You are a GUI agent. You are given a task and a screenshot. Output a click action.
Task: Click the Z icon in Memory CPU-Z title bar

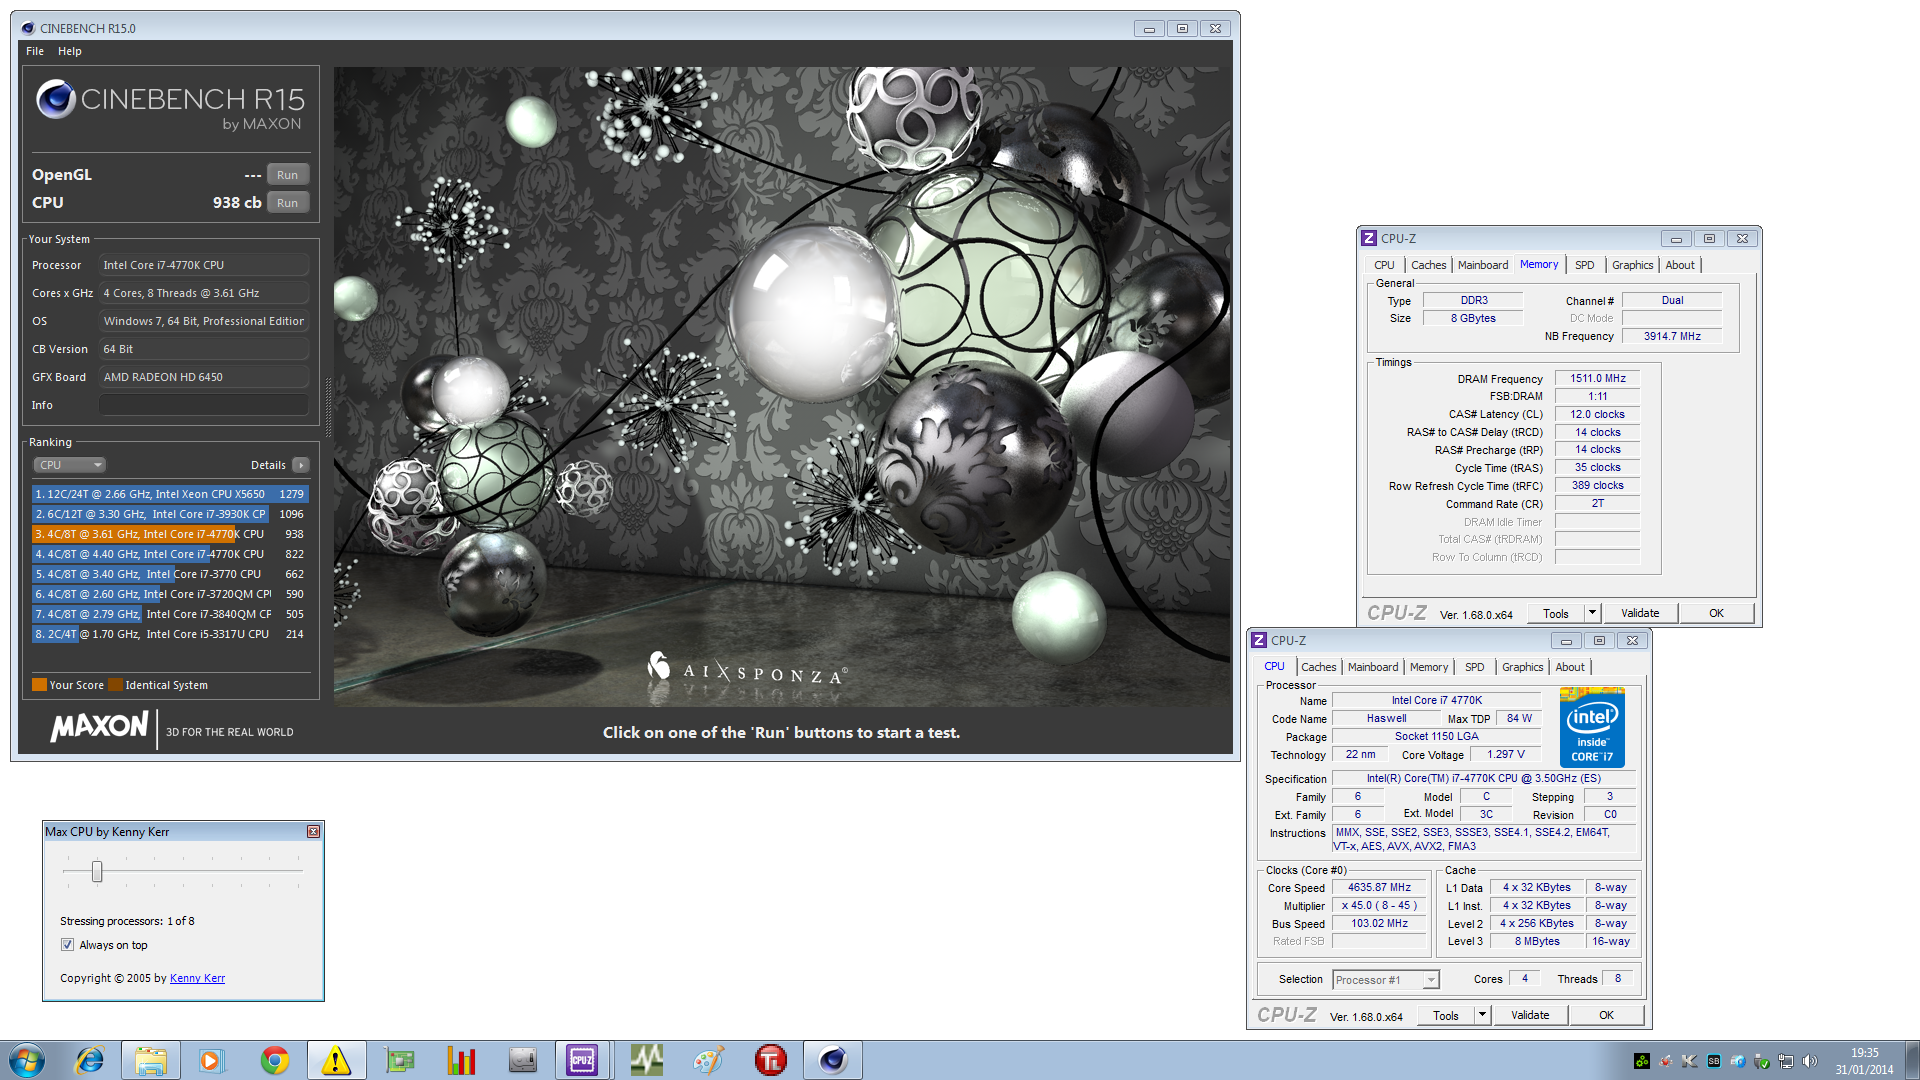click(x=1369, y=238)
